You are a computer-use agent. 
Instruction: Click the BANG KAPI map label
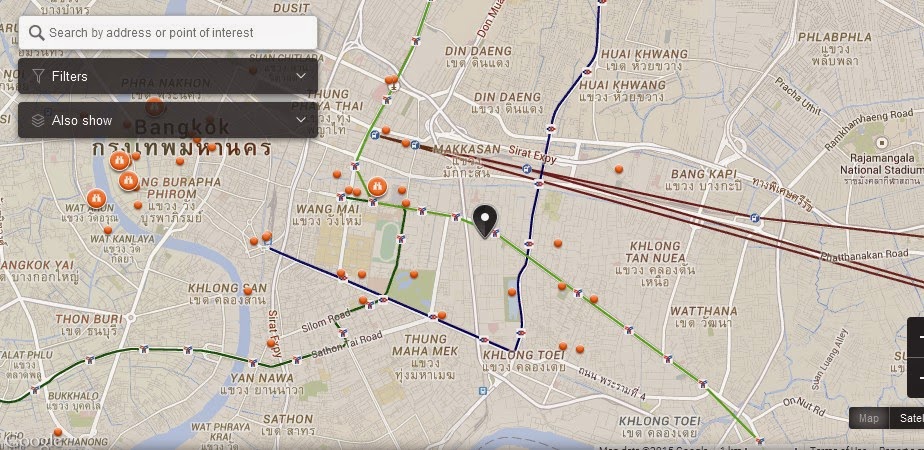(704, 174)
